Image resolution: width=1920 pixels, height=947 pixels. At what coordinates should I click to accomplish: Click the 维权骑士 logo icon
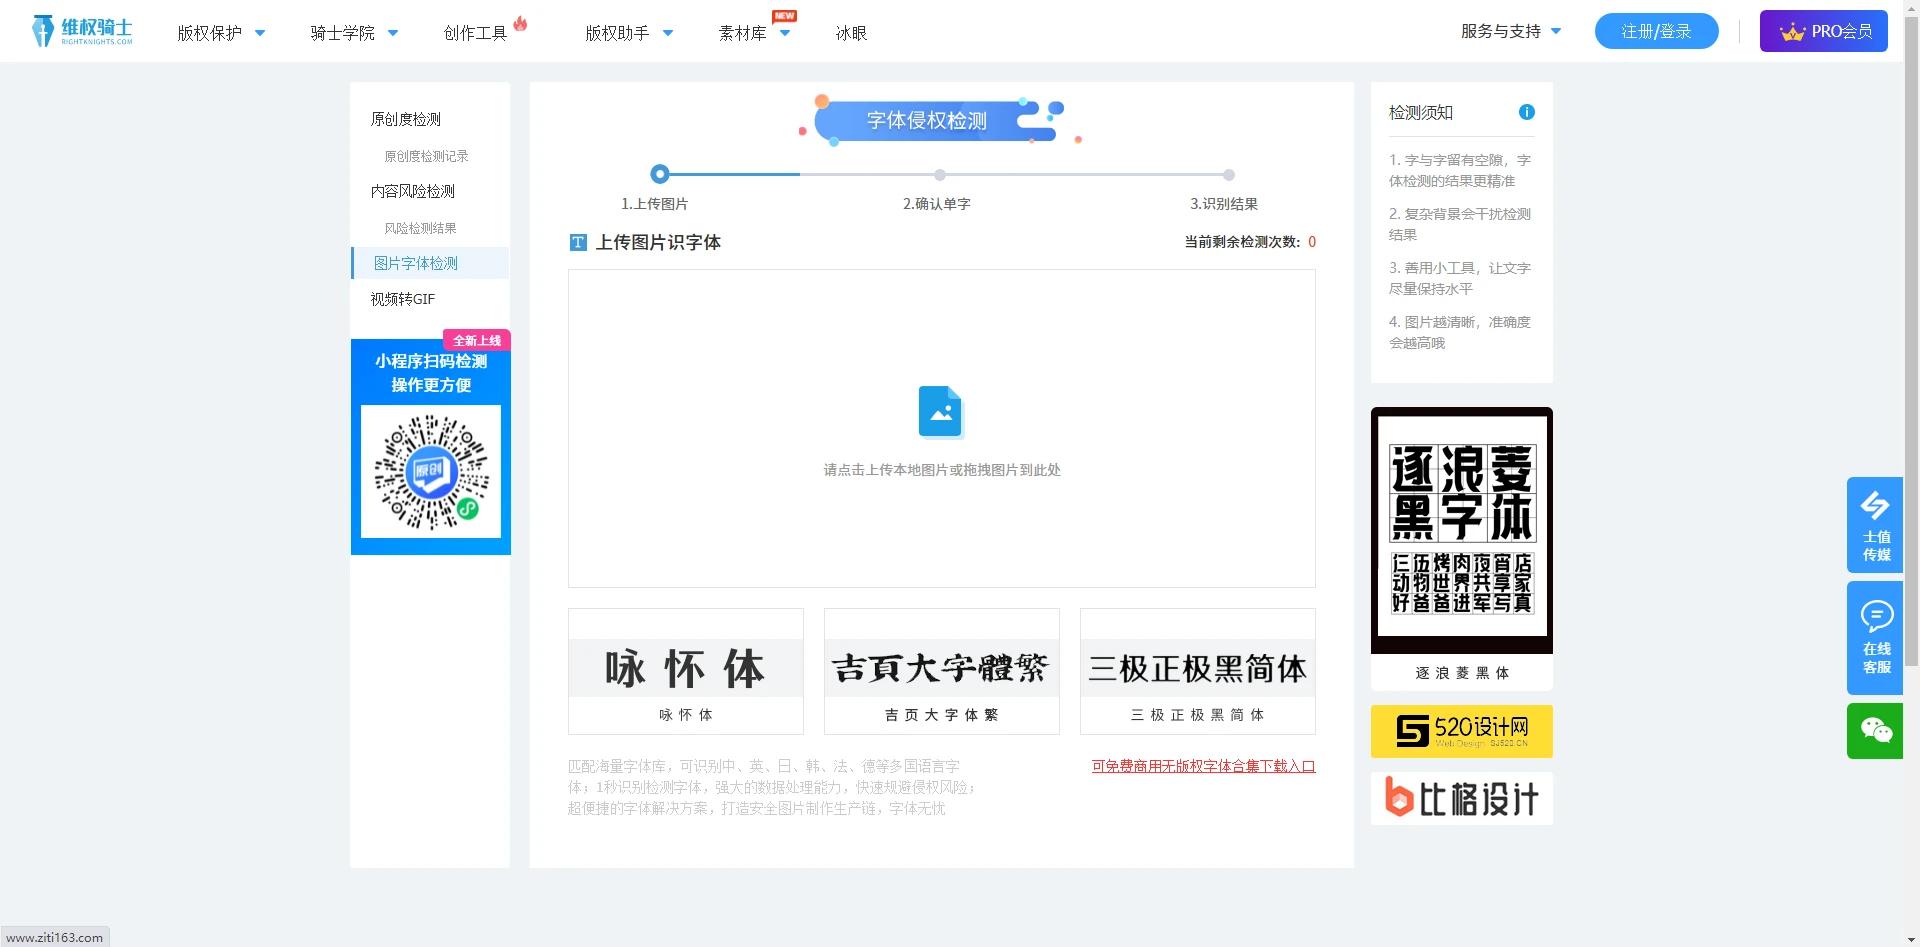44,30
